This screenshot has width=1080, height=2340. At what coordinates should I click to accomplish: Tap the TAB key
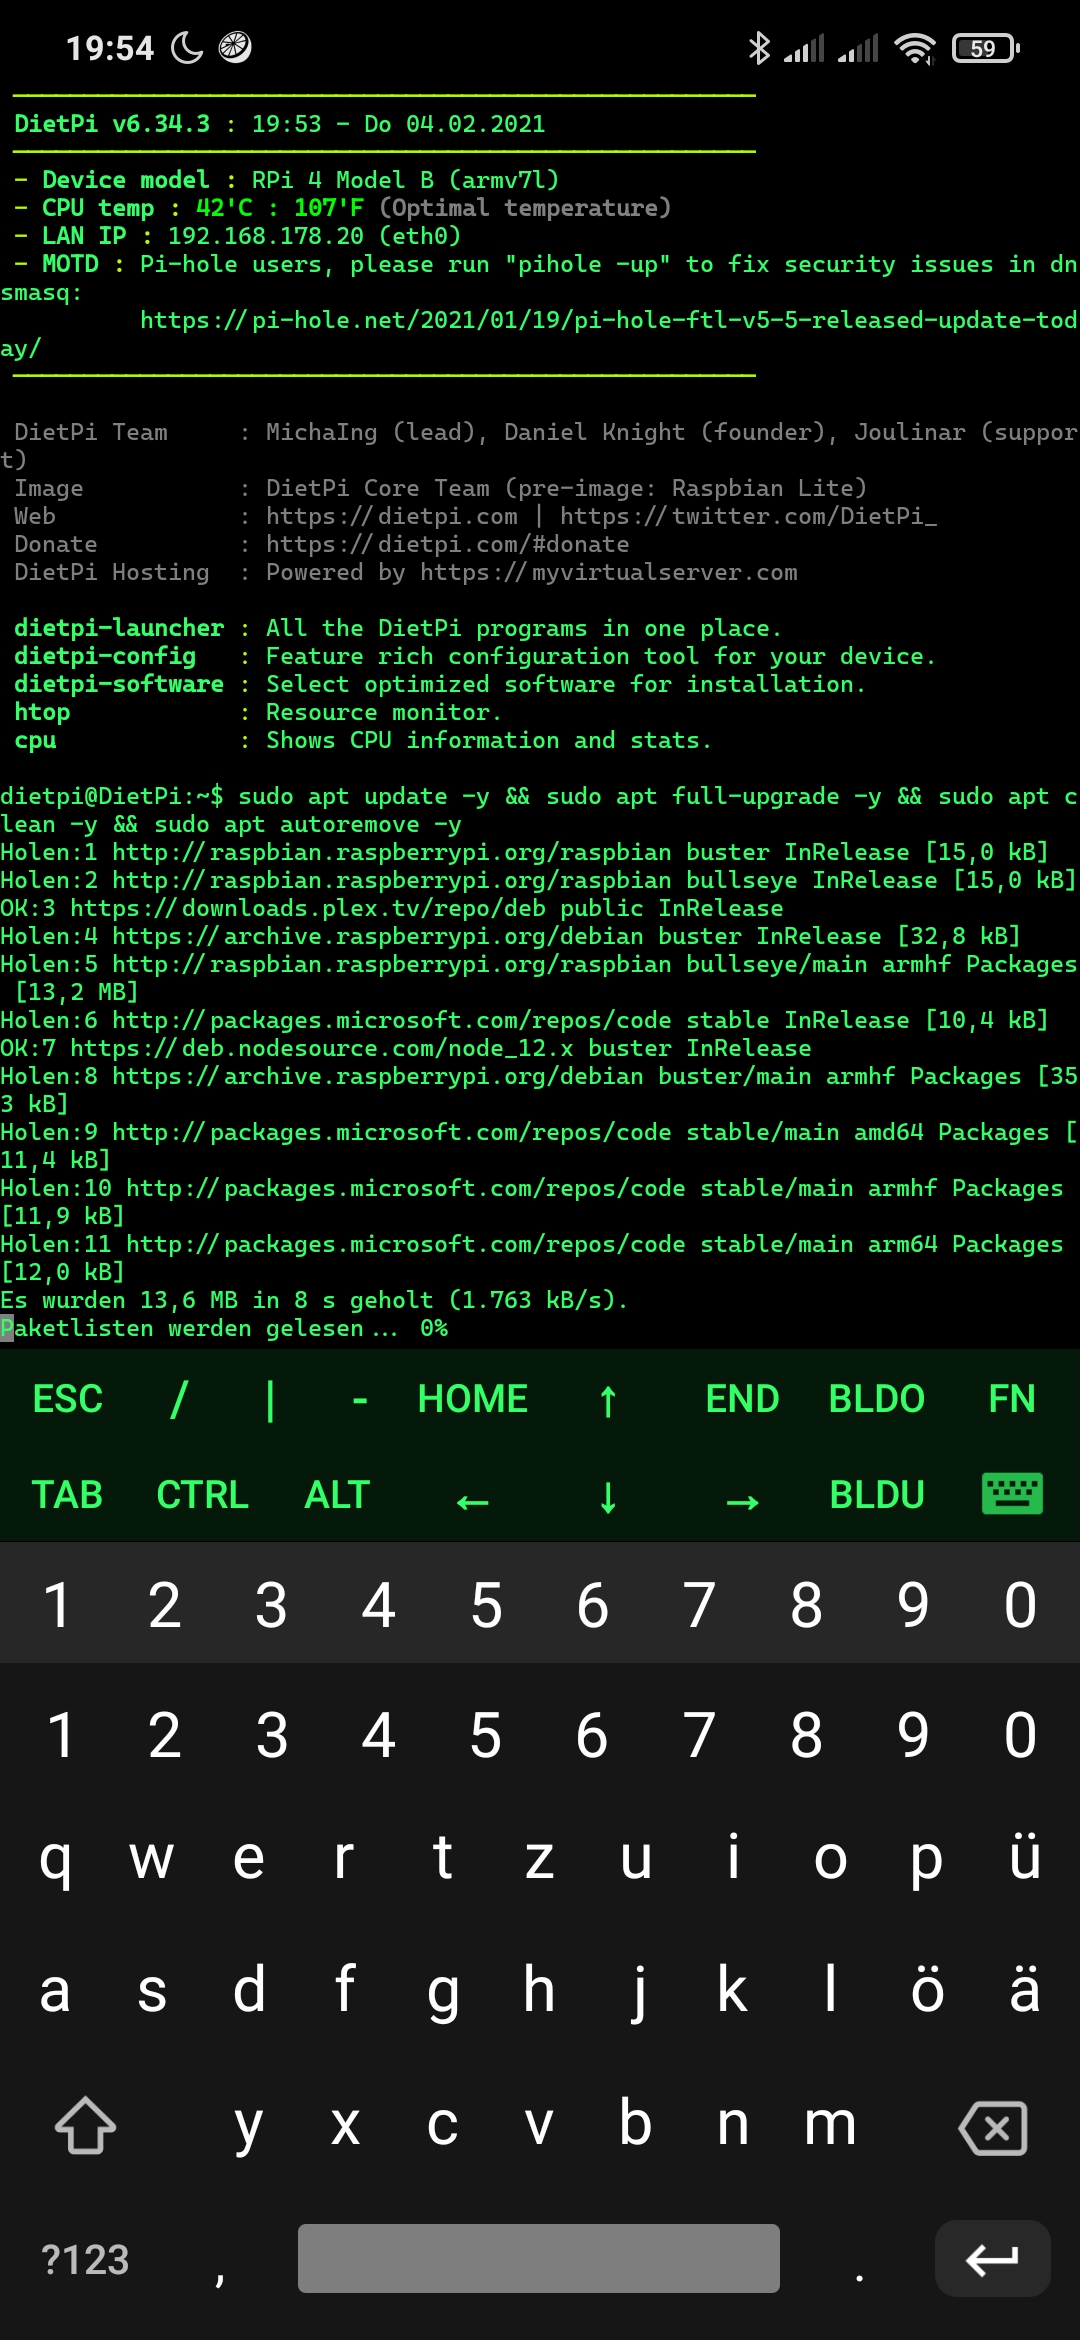tap(67, 1494)
